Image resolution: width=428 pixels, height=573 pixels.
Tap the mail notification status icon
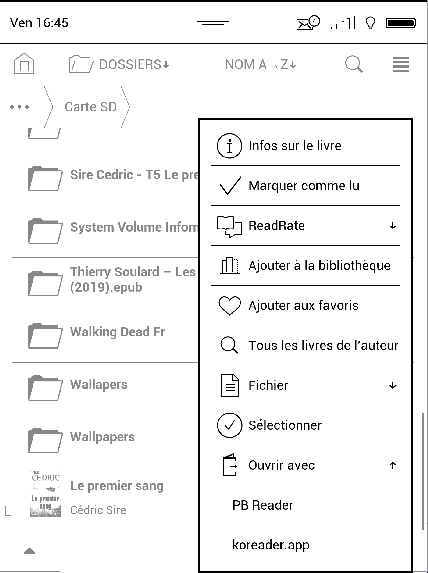tap(308, 23)
